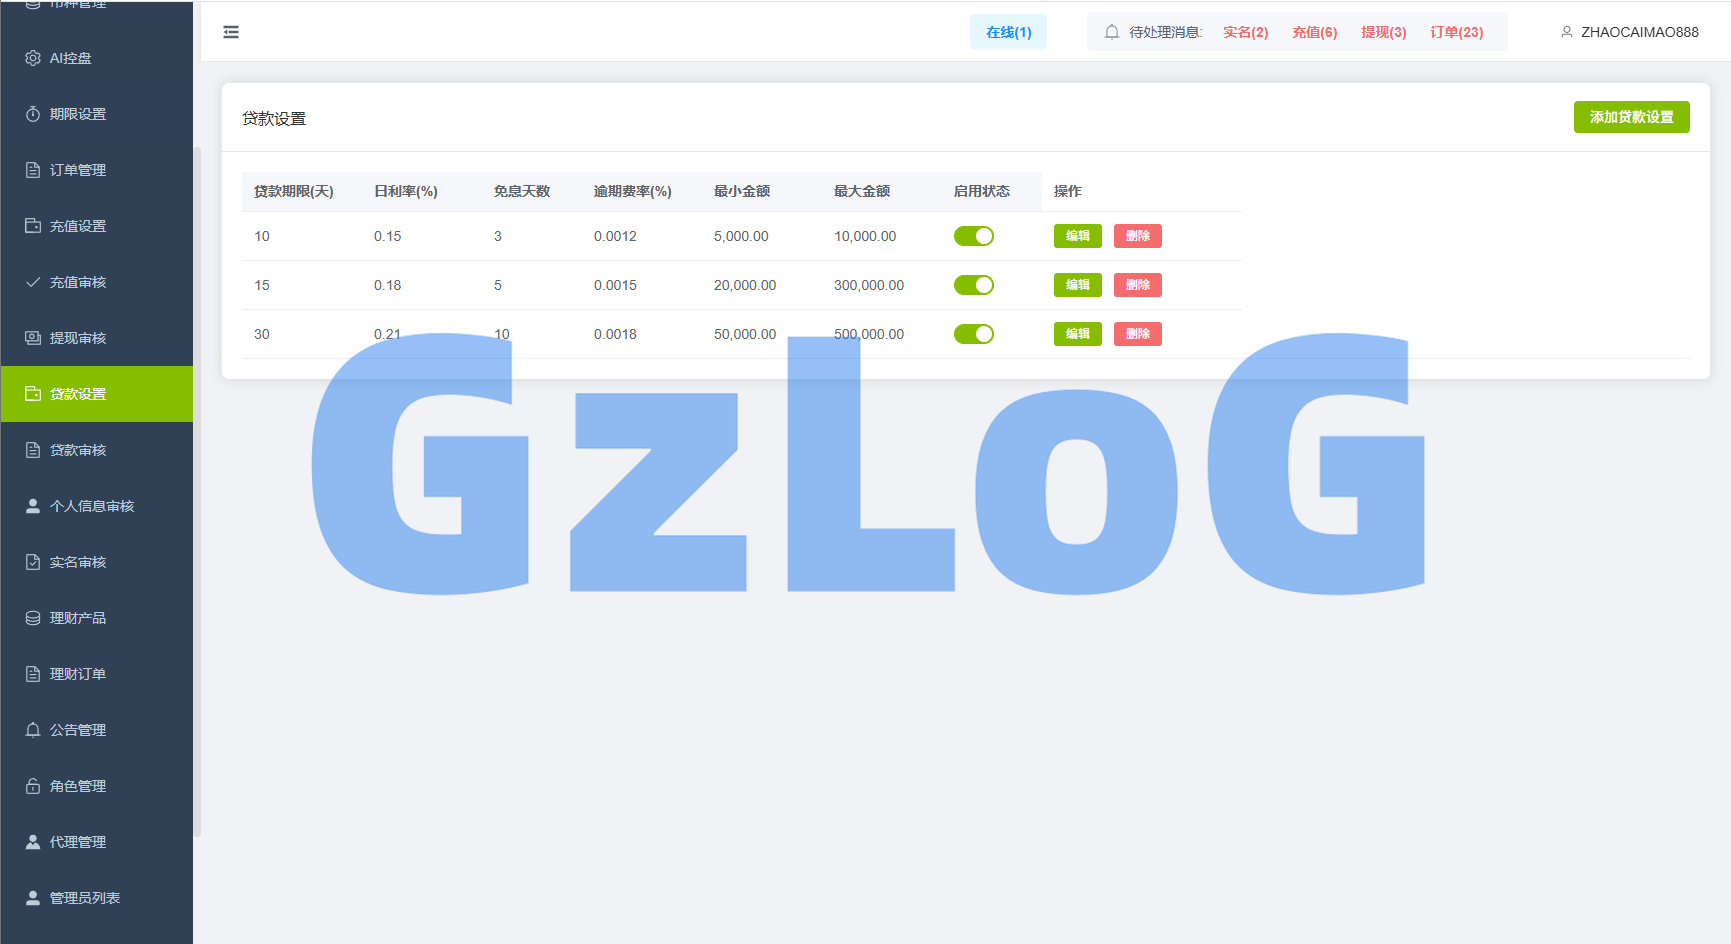Image resolution: width=1731 pixels, height=944 pixels.
Task: Delete the 30-day loan setting
Action: [1138, 334]
